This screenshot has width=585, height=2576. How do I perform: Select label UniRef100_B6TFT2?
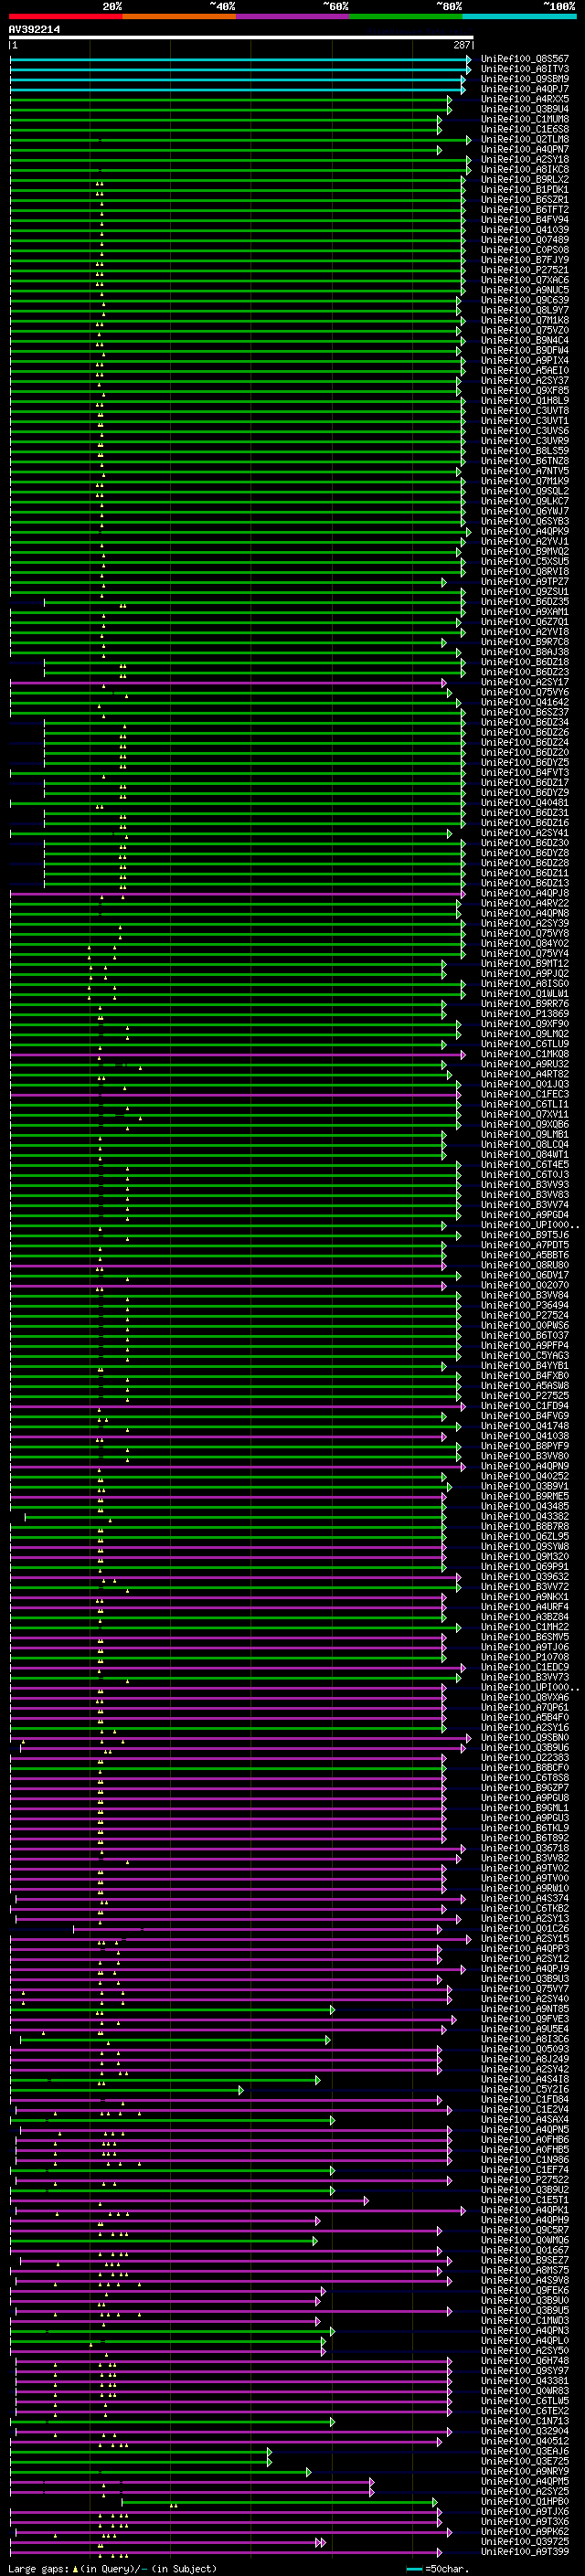click(x=525, y=209)
